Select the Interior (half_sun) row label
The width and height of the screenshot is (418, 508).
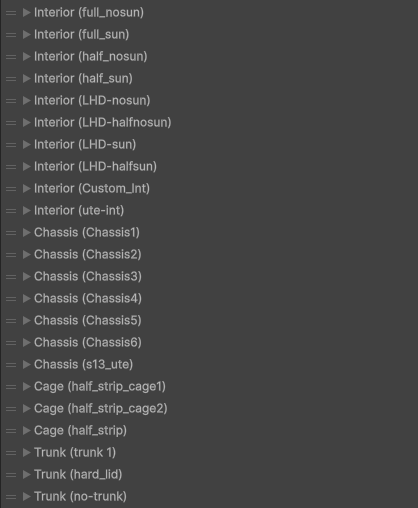point(83,79)
